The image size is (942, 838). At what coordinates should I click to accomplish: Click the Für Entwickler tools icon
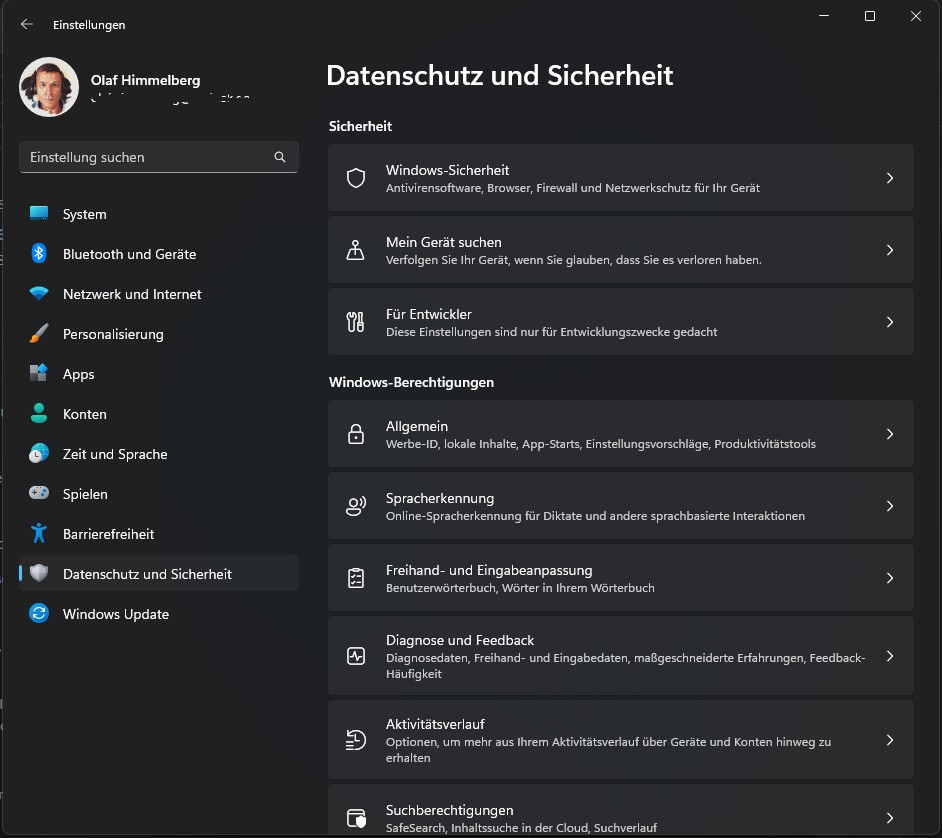coord(356,322)
